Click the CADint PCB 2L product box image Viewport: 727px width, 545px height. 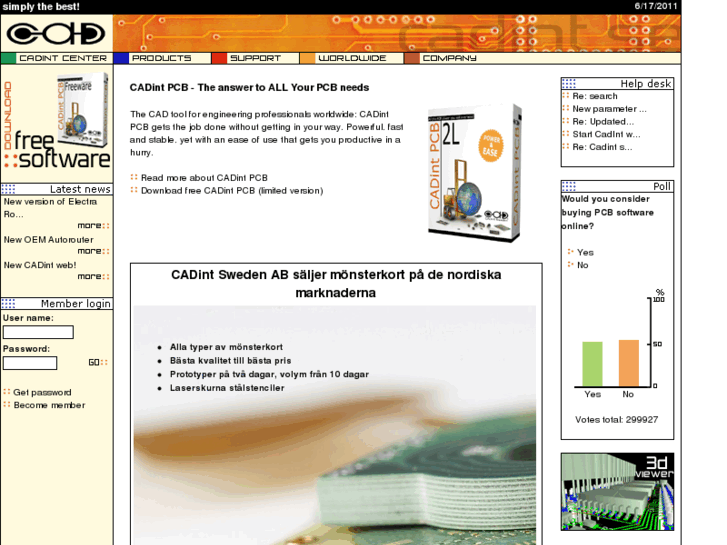tap(475, 173)
